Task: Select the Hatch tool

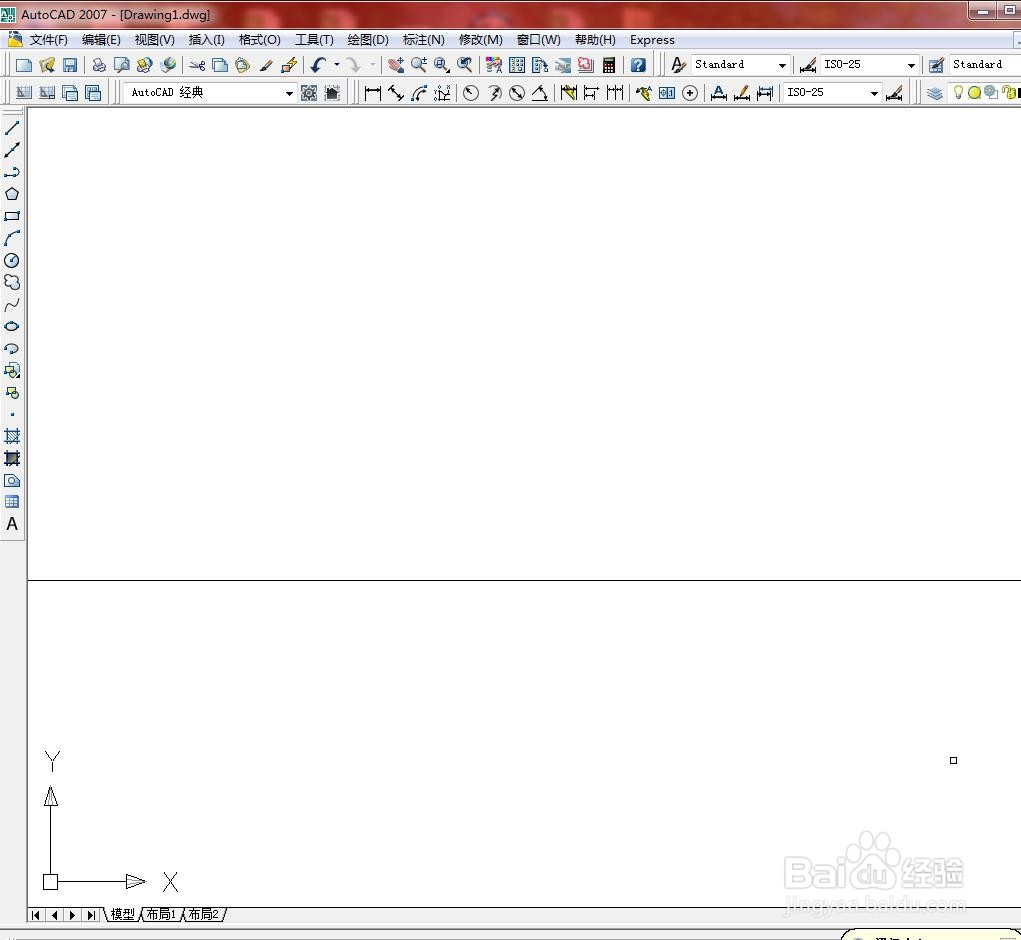Action: click(x=12, y=436)
